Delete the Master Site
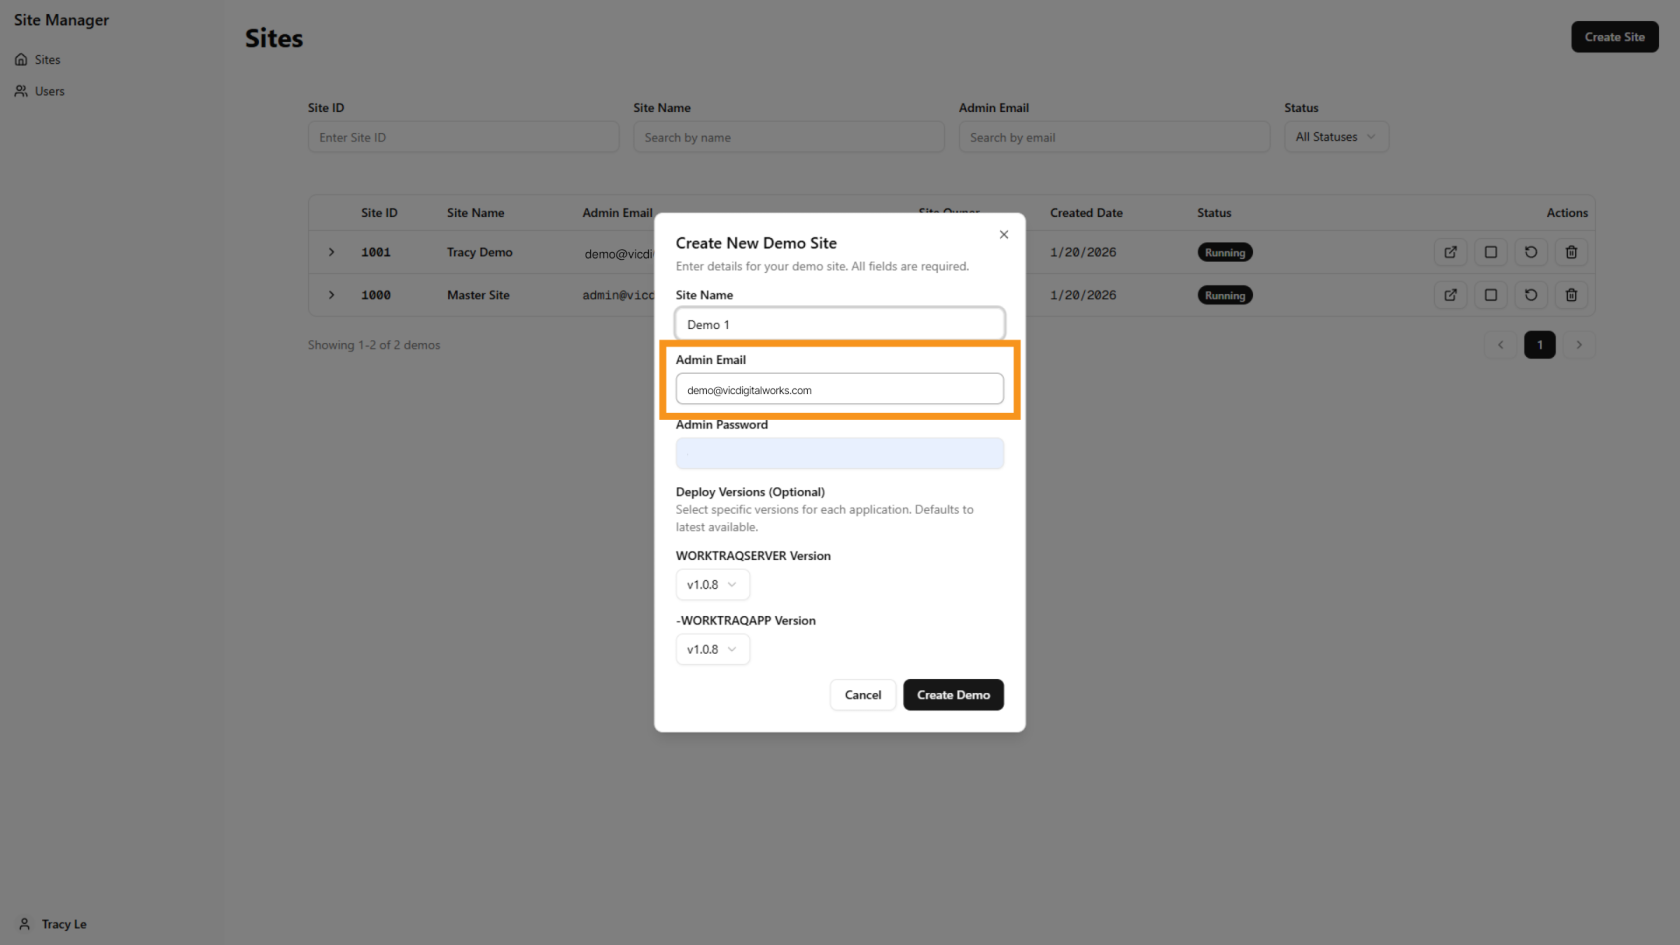 [x=1571, y=295]
